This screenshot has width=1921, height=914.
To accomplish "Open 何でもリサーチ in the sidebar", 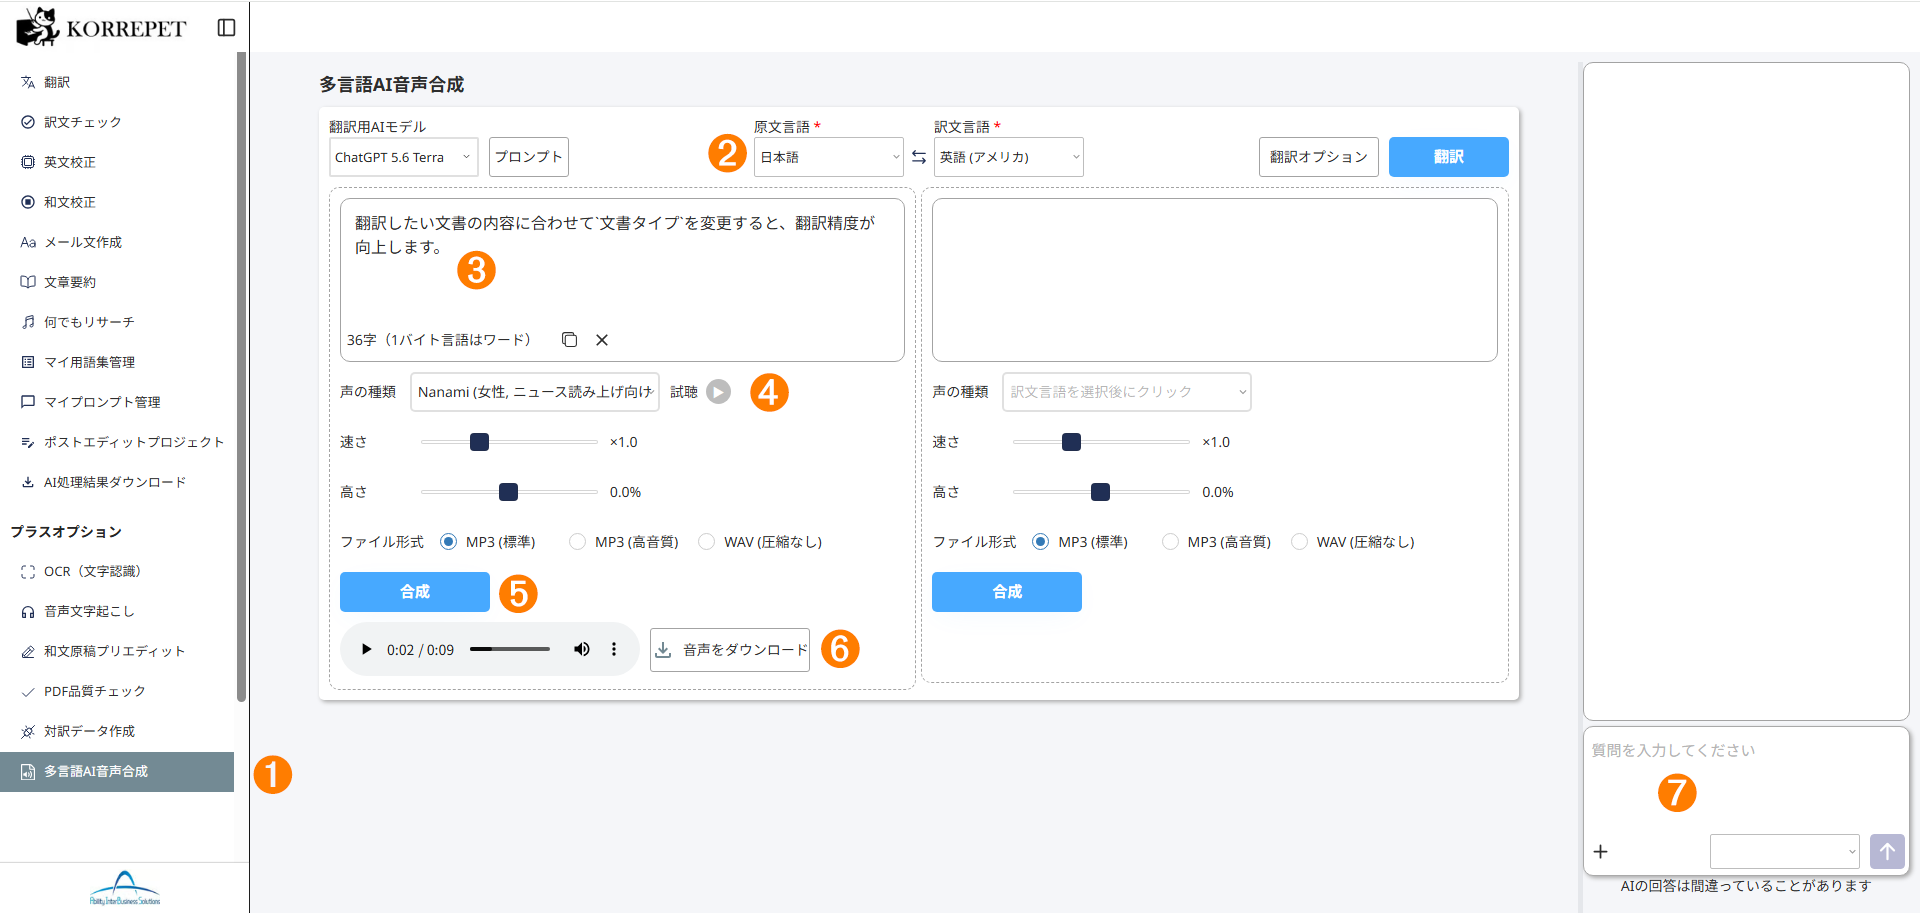I will coord(117,322).
